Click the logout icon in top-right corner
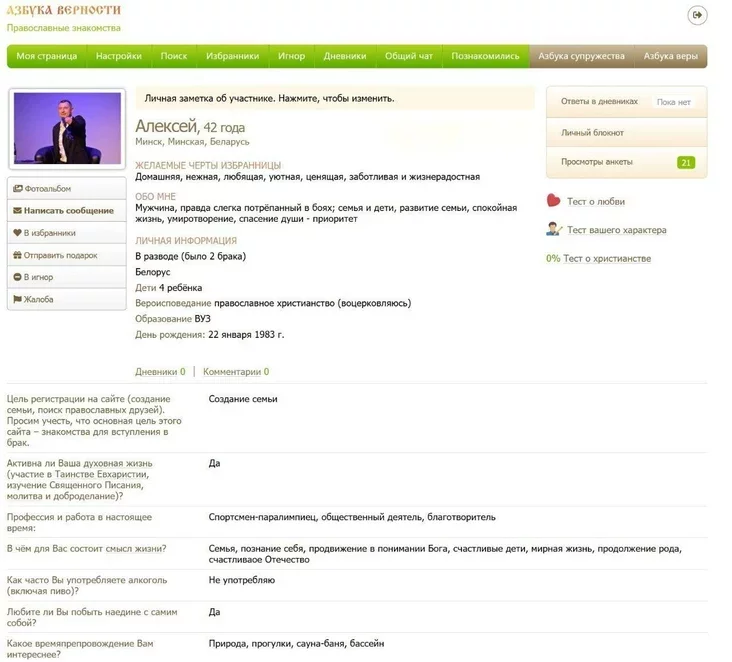 point(697,15)
